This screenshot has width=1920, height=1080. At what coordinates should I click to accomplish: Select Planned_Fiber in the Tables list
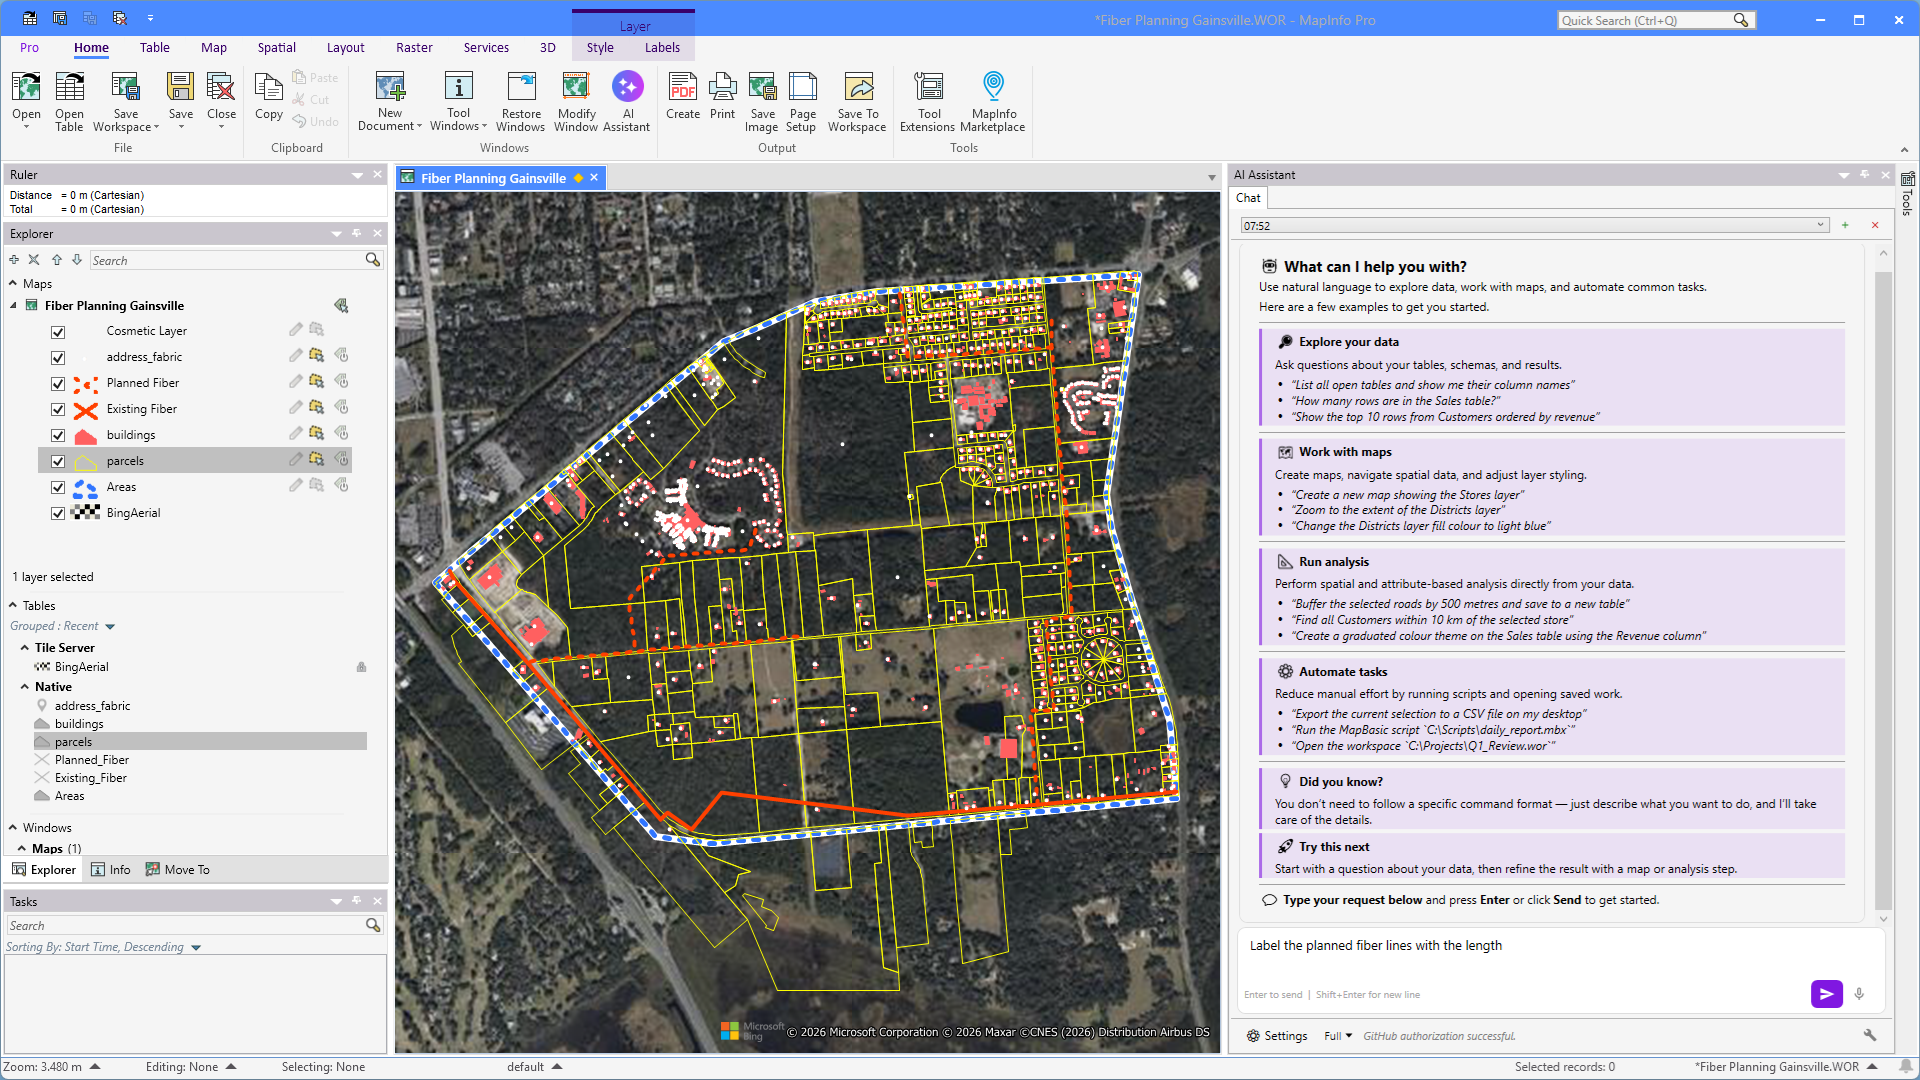[92, 760]
